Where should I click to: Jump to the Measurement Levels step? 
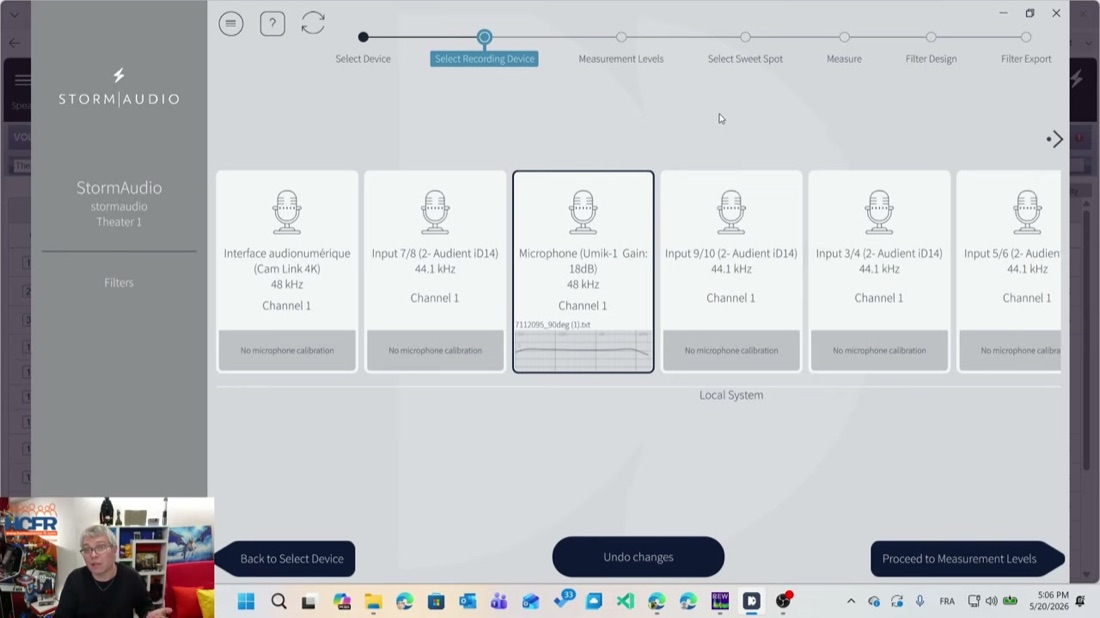click(621, 59)
